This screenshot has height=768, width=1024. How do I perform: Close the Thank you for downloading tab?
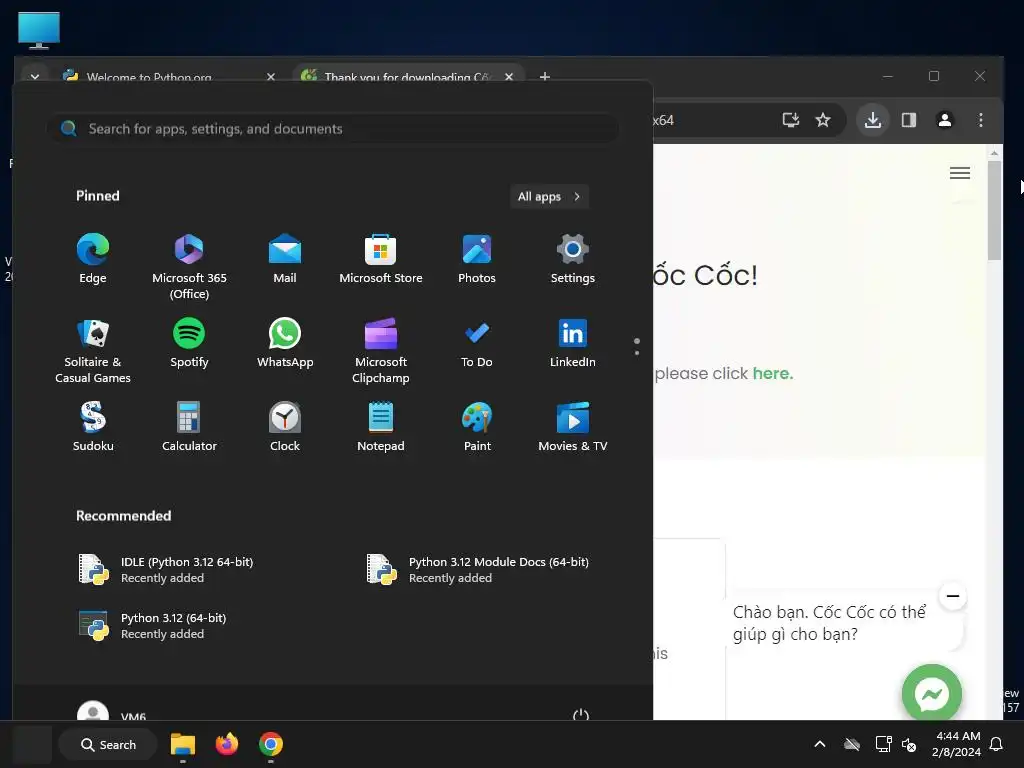click(509, 76)
